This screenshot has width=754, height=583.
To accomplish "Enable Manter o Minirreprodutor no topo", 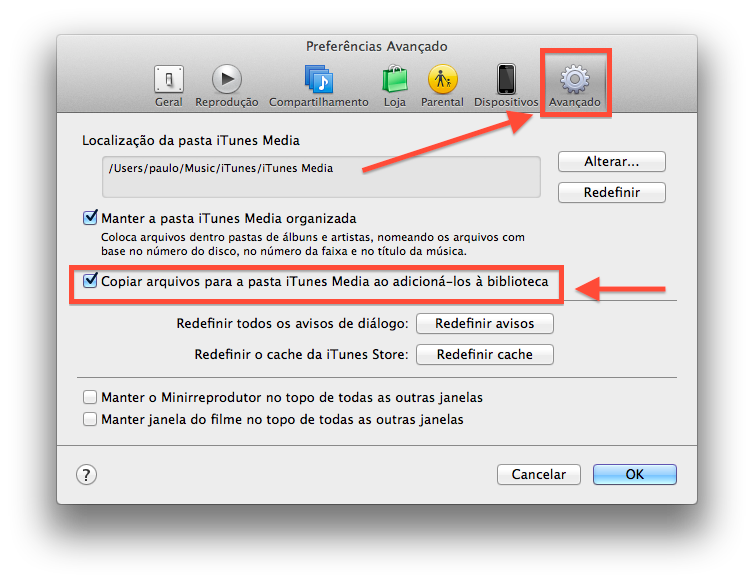I will [91, 398].
